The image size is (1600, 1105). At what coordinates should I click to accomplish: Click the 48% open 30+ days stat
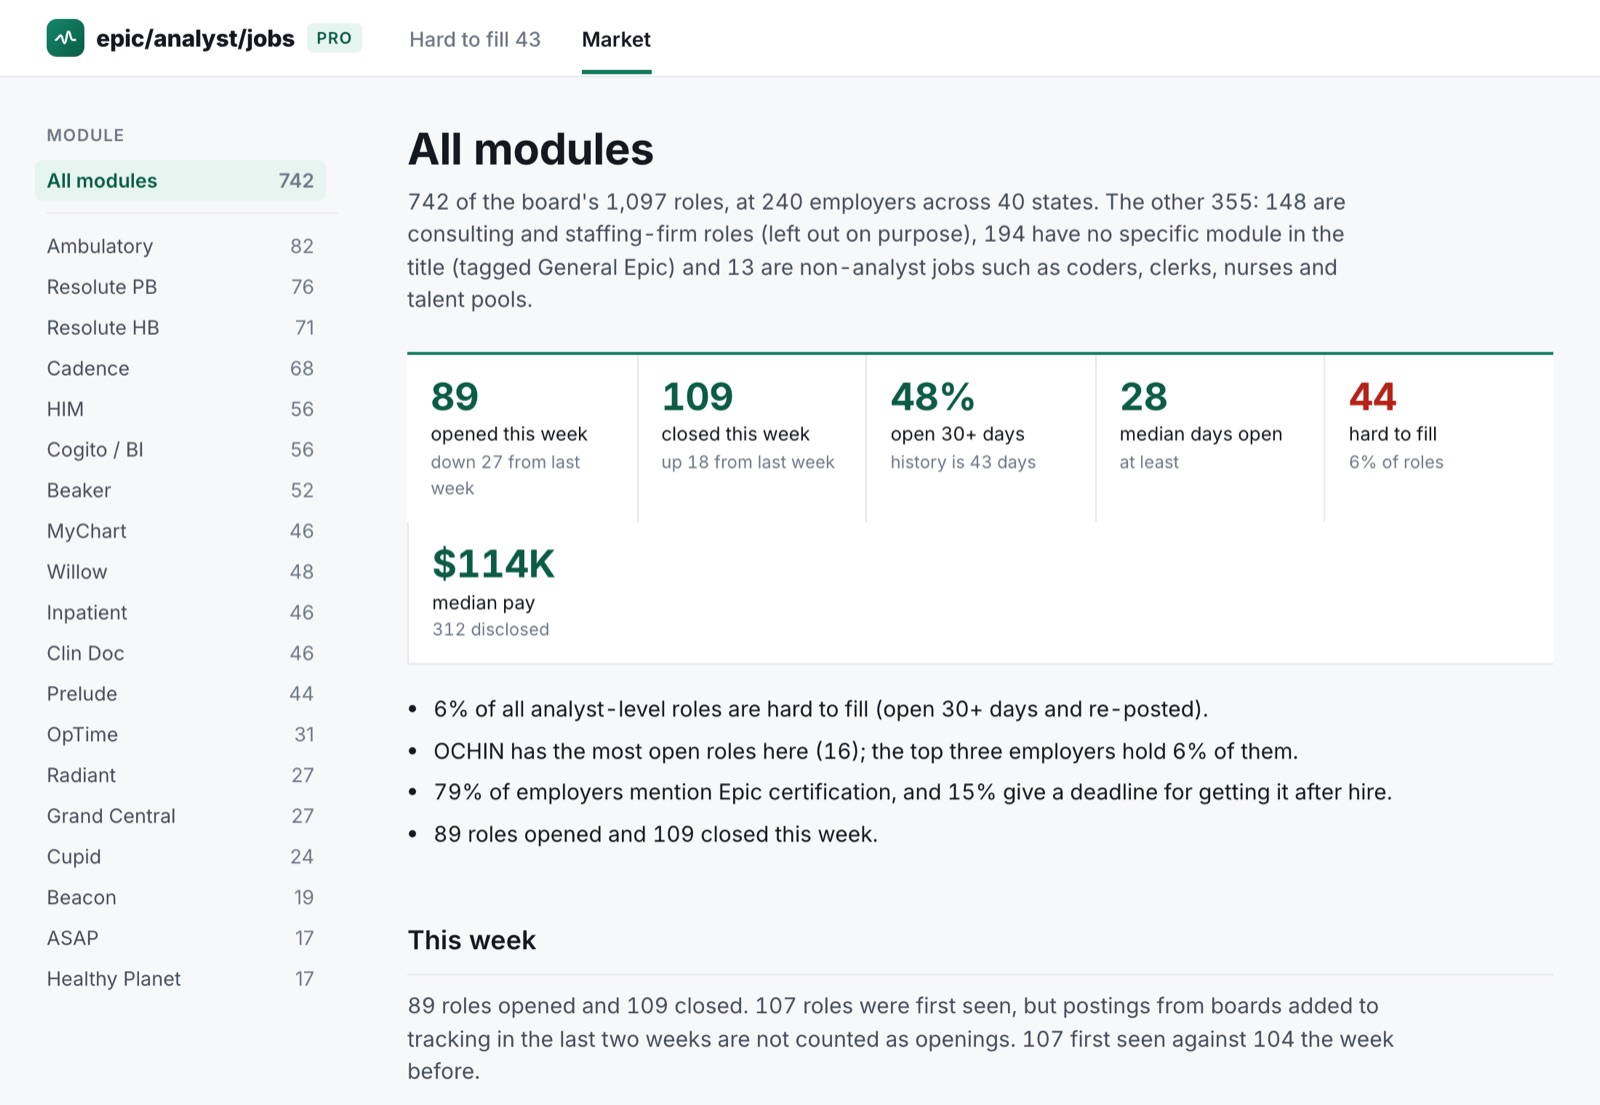click(981, 438)
